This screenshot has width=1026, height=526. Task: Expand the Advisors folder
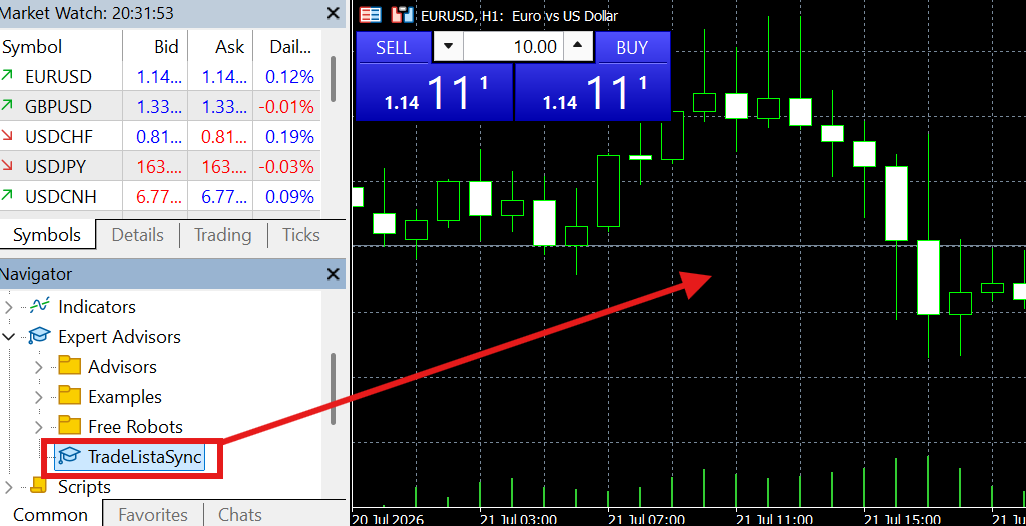click(39, 366)
